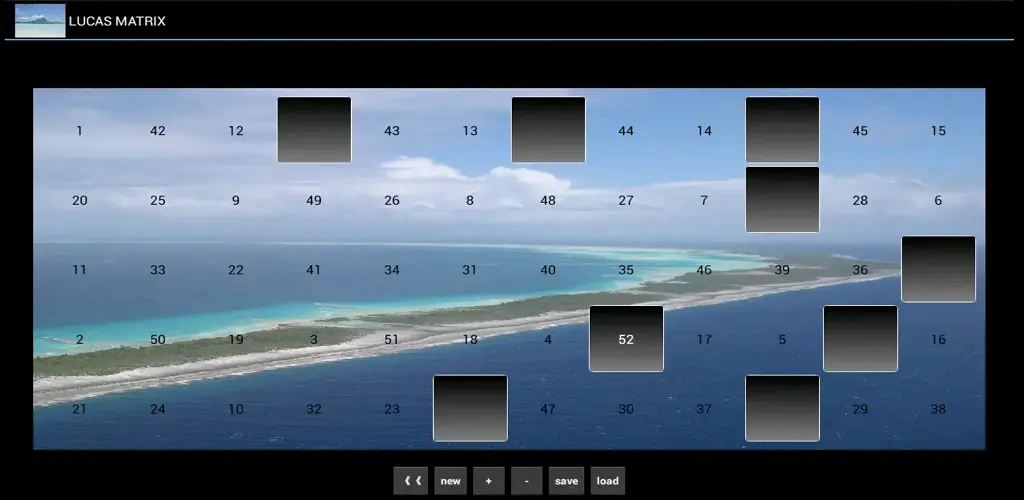Click tile number 46
The width and height of the screenshot is (1024, 500).
point(704,270)
